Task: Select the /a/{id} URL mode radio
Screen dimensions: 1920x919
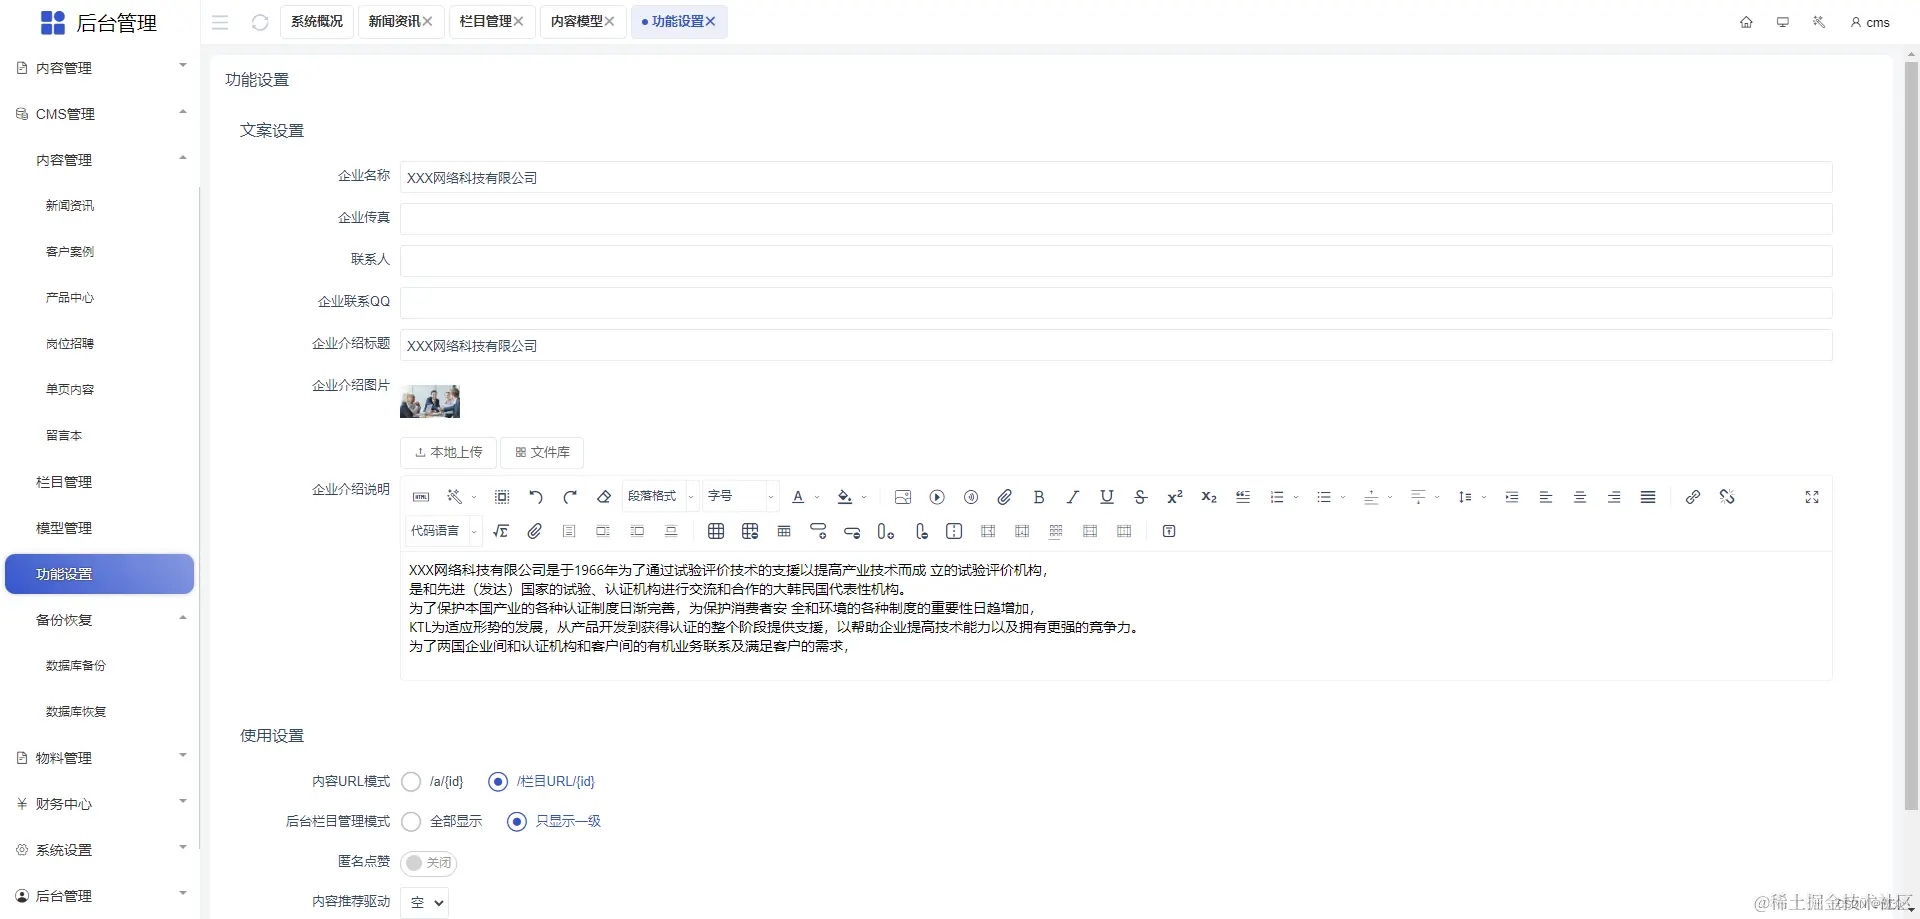Action: [411, 781]
